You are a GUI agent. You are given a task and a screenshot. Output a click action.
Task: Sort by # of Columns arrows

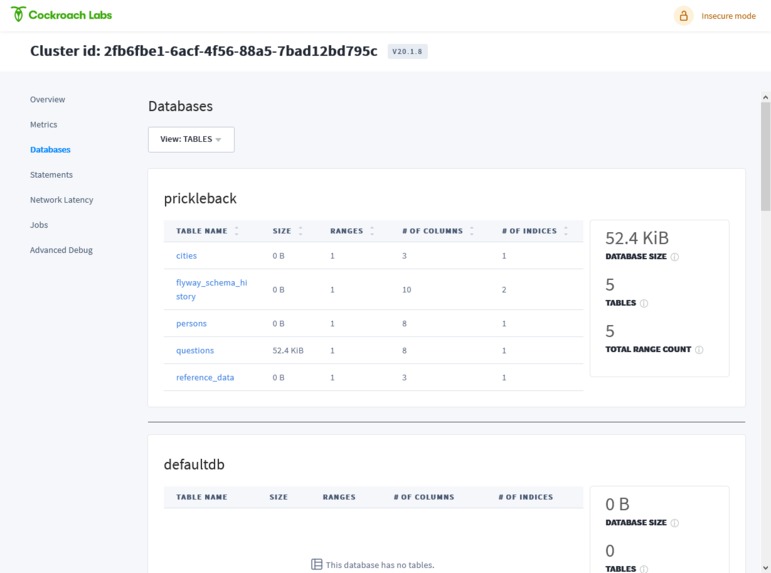pyautogui.click(x=472, y=231)
